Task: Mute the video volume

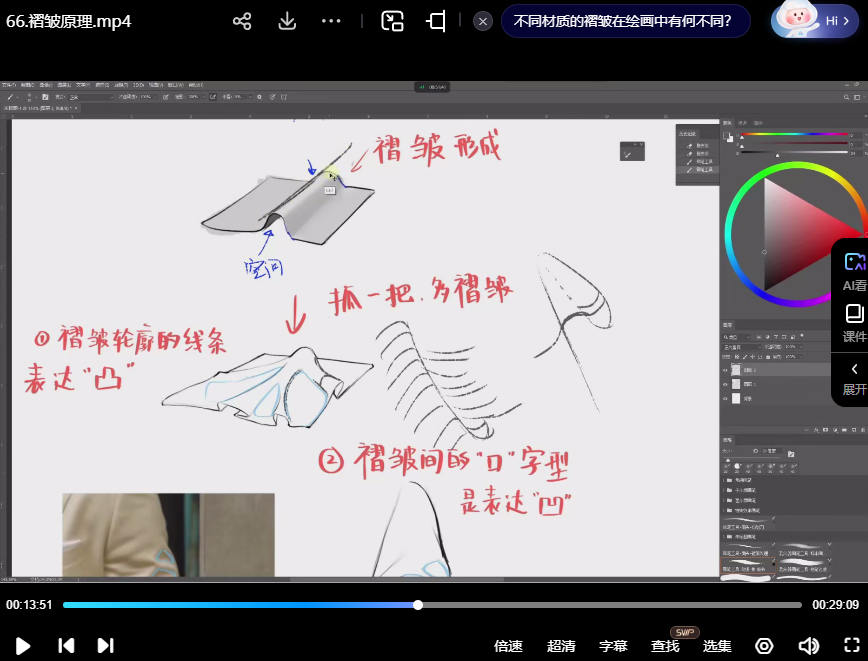Action: click(808, 646)
